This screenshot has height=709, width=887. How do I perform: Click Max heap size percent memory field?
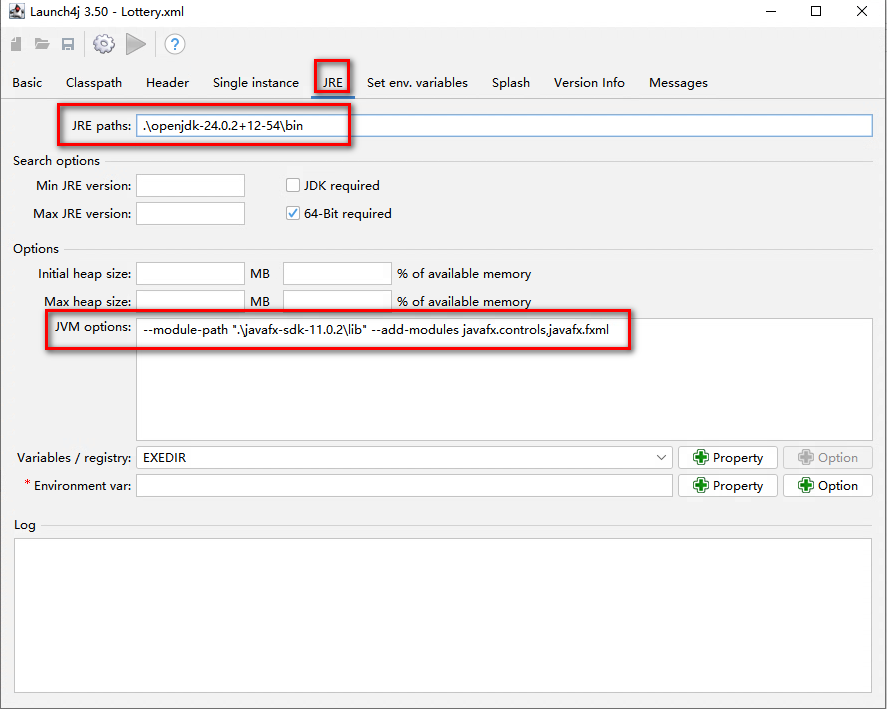pos(337,300)
